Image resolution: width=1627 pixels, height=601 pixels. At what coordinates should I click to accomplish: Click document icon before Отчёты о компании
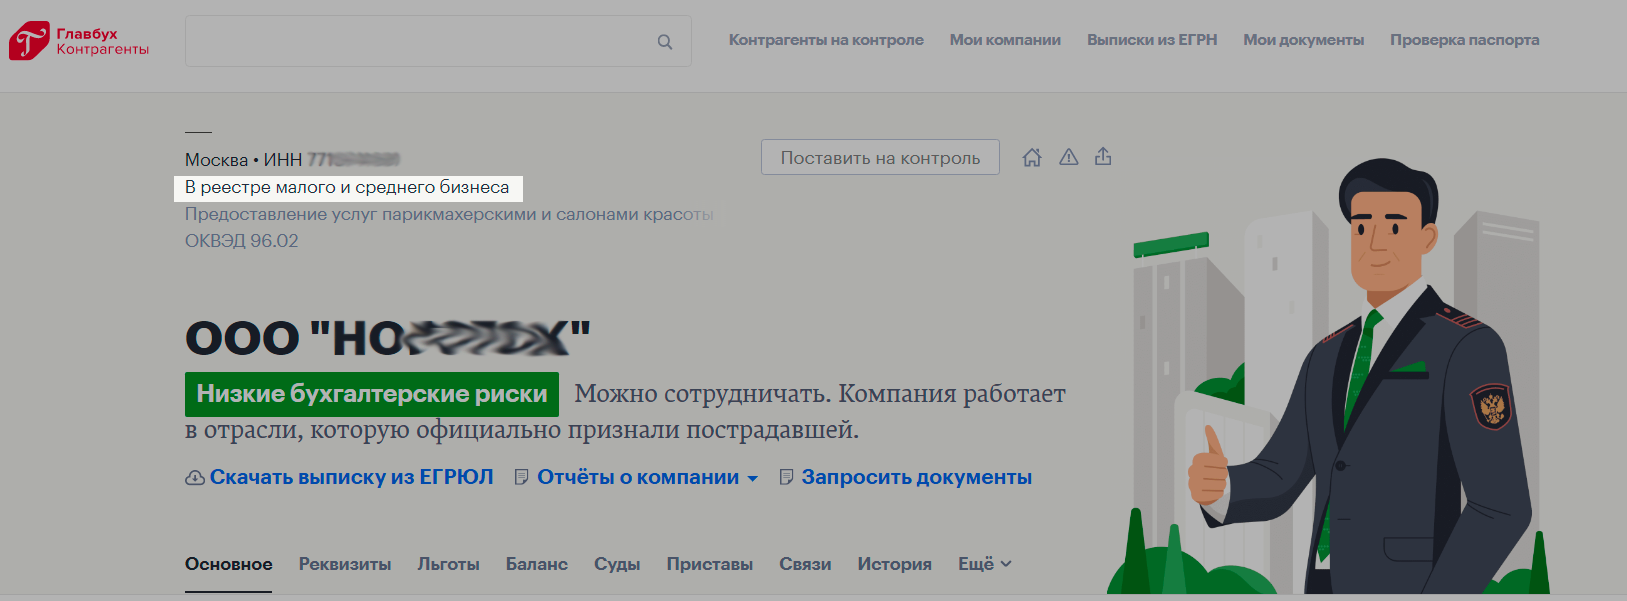(521, 478)
